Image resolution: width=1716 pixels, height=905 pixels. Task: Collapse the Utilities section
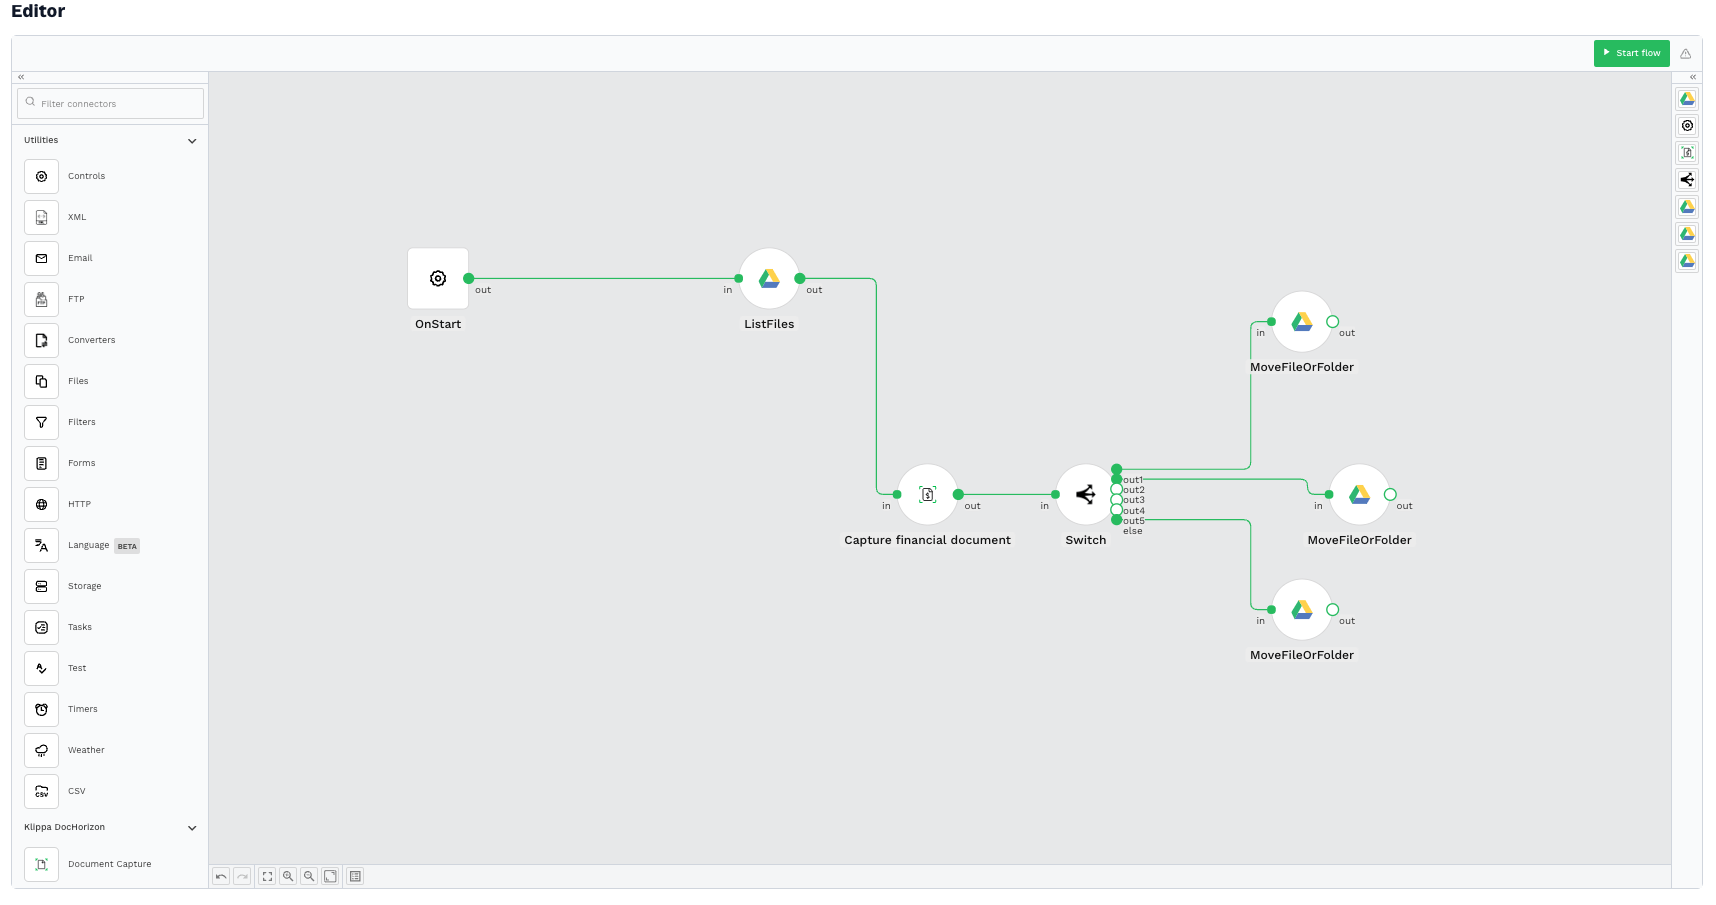[192, 140]
